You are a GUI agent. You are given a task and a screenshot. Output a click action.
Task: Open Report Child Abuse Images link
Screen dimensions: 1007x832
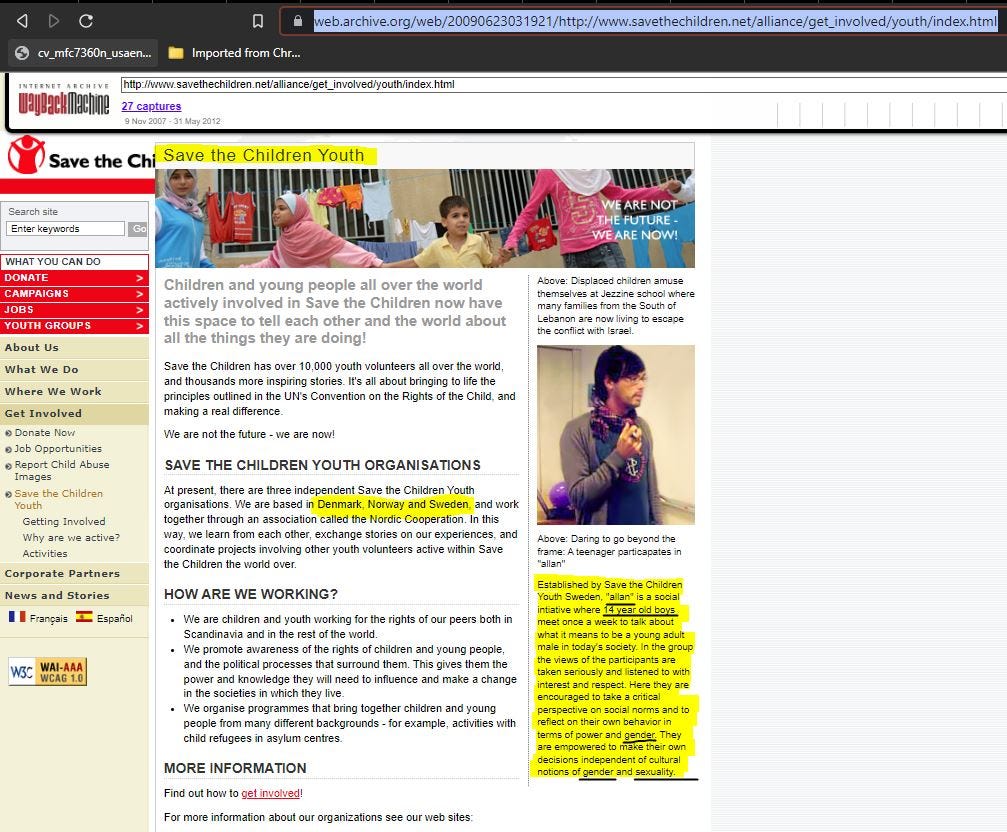point(62,471)
